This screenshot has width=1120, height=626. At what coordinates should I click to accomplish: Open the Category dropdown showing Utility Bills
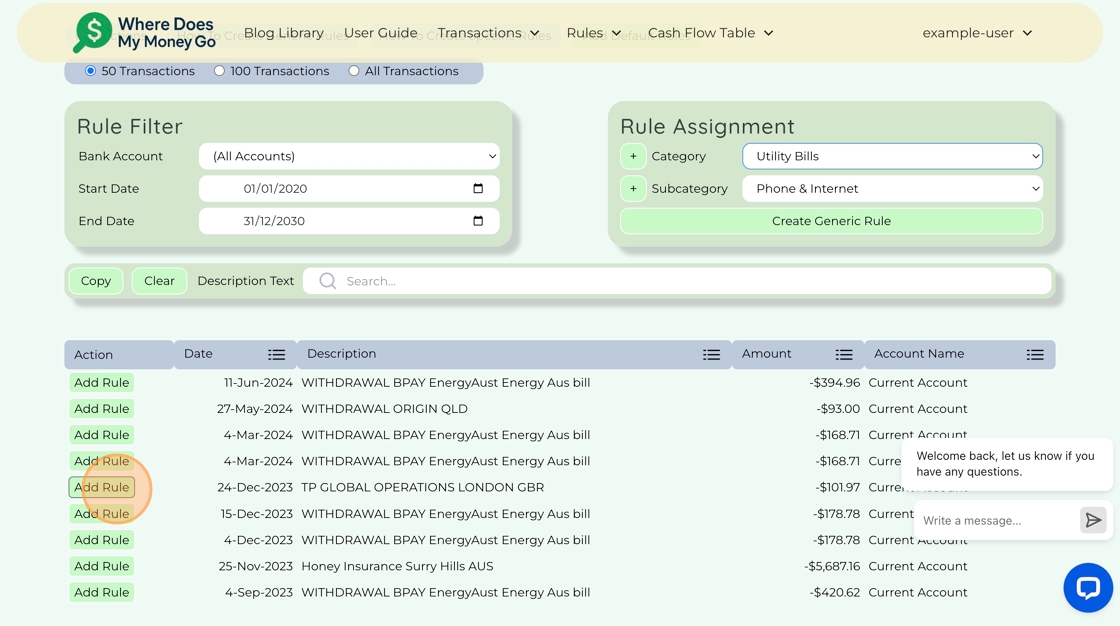[x=892, y=156]
